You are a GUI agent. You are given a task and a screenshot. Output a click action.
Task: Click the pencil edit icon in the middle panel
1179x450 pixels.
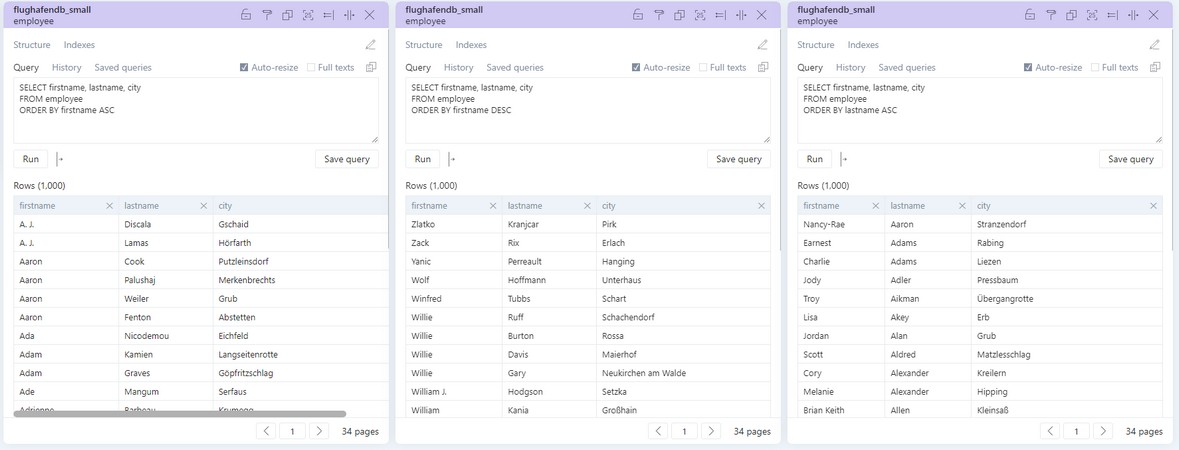[x=763, y=45]
